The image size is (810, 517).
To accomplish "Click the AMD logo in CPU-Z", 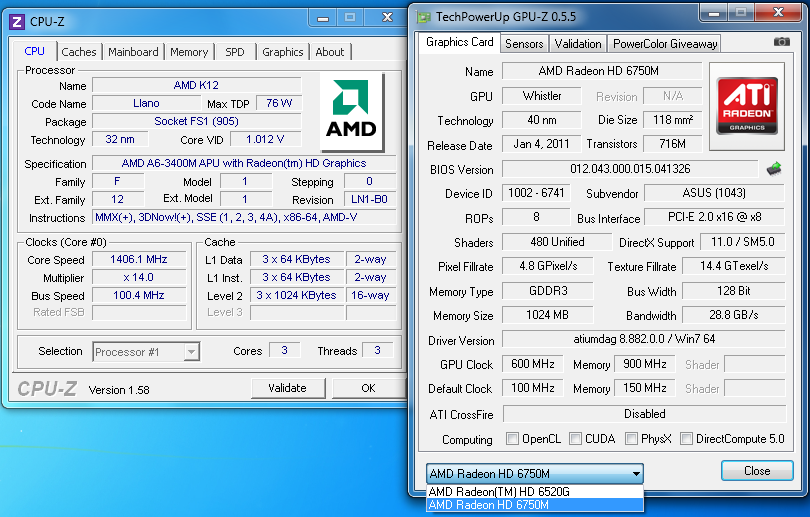I will pyautogui.click(x=352, y=111).
